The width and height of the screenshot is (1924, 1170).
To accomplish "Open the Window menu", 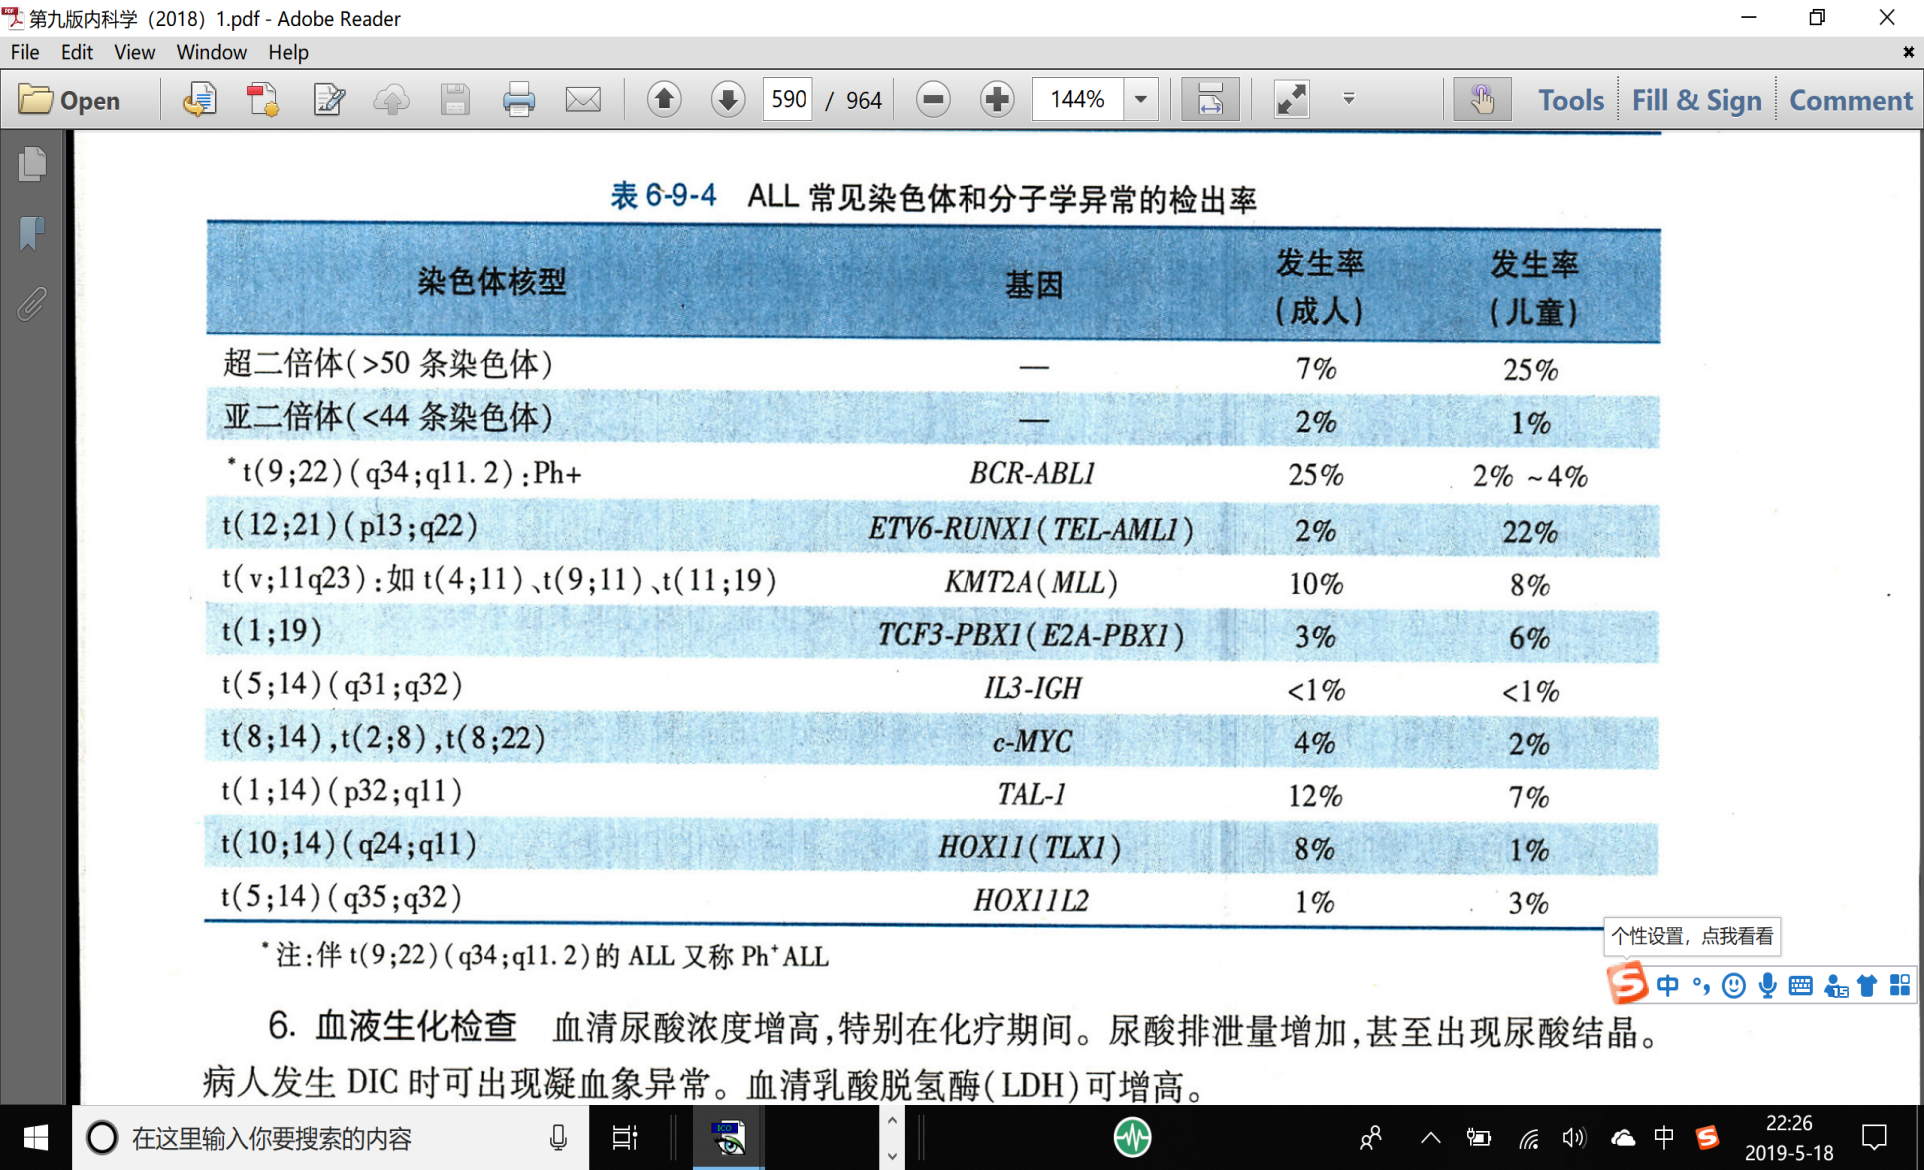I will pyautogui.click(x=211, y=52).
